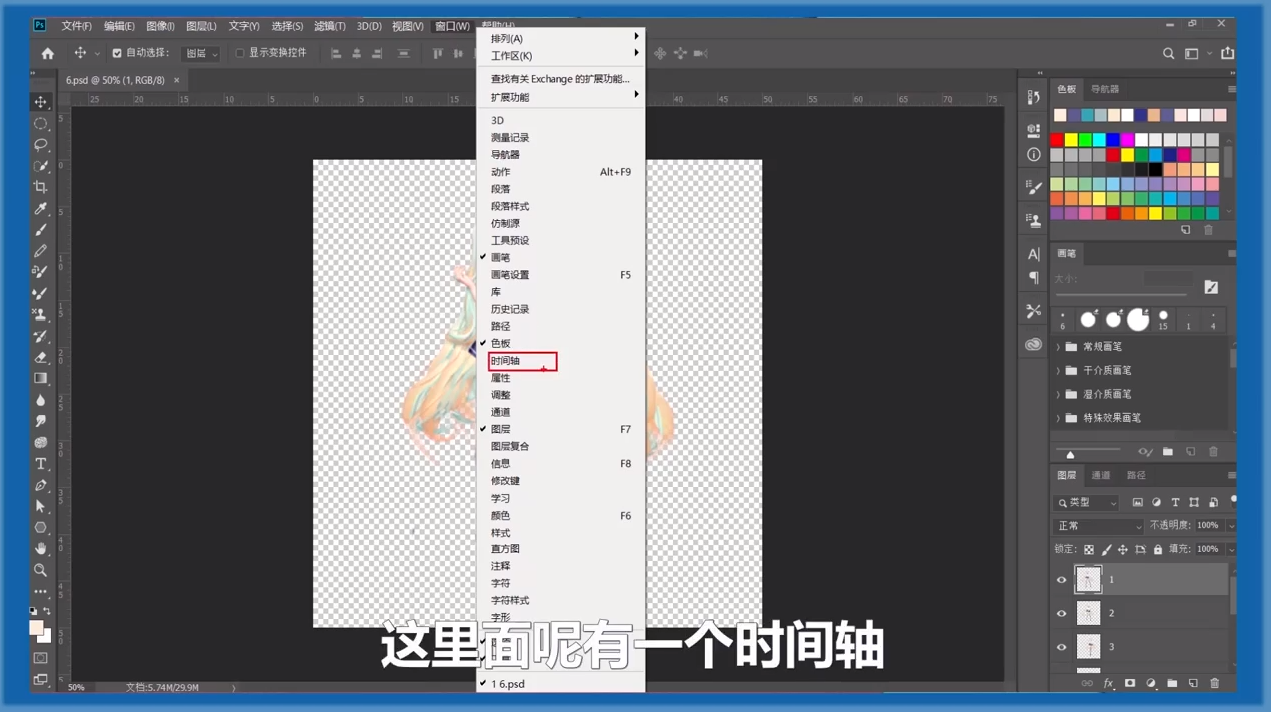The height and width of the screenshot is (712, 1271).
Task: Expand the 特殊效果画笔 brush folder
Action: pos(1058,418)
